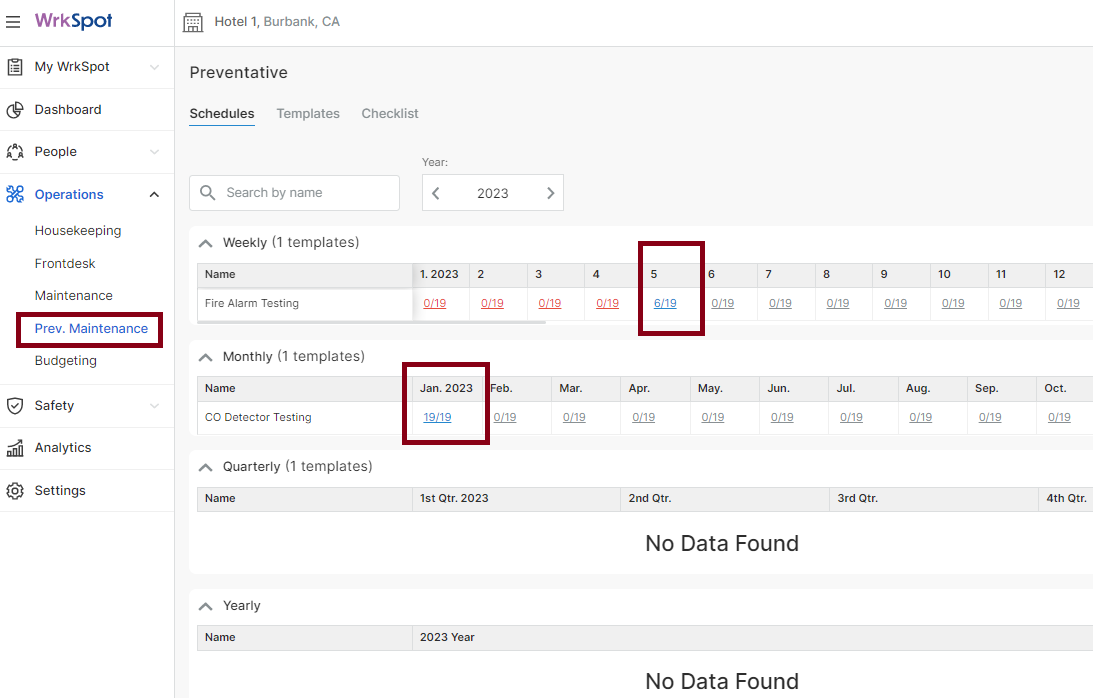Click the search magnifier icon
The height and width of the screenshot is (698, 1093).
(x=208, y=192)
